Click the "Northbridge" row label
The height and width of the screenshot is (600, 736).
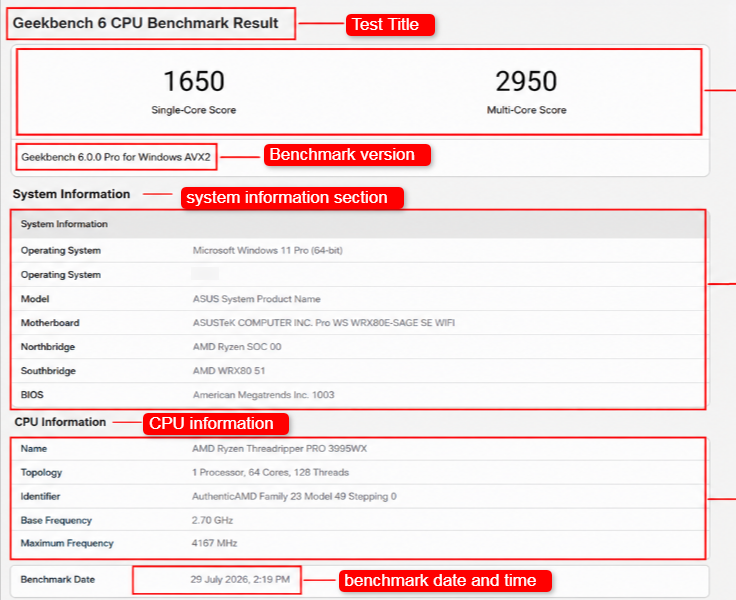(x=47, y=347)
